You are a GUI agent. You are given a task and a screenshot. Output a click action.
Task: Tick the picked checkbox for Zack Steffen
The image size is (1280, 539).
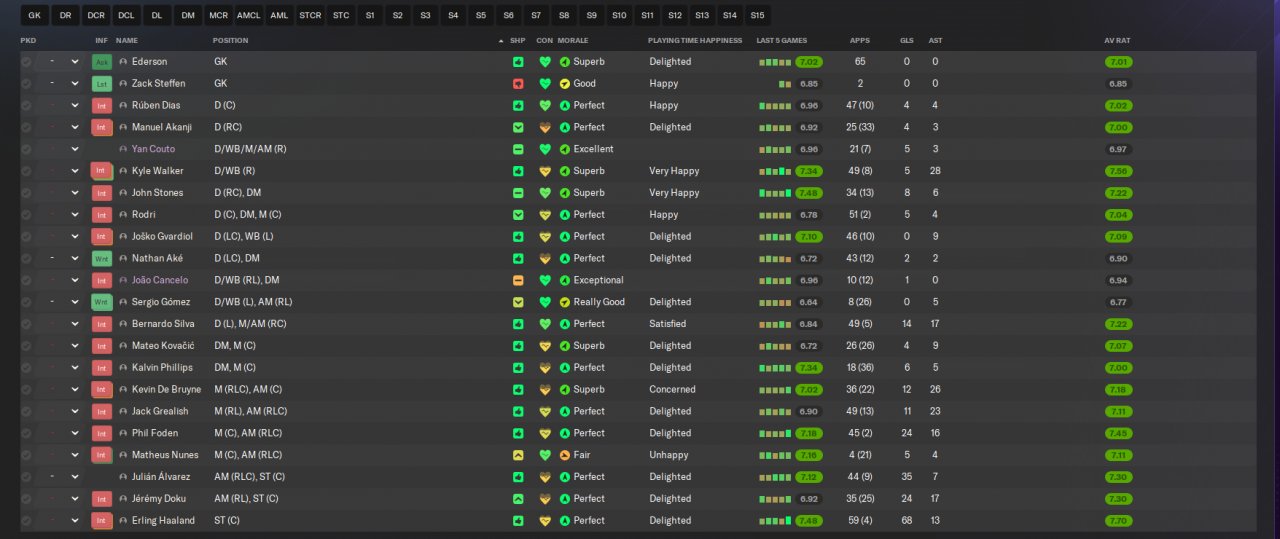coord(26,84)
